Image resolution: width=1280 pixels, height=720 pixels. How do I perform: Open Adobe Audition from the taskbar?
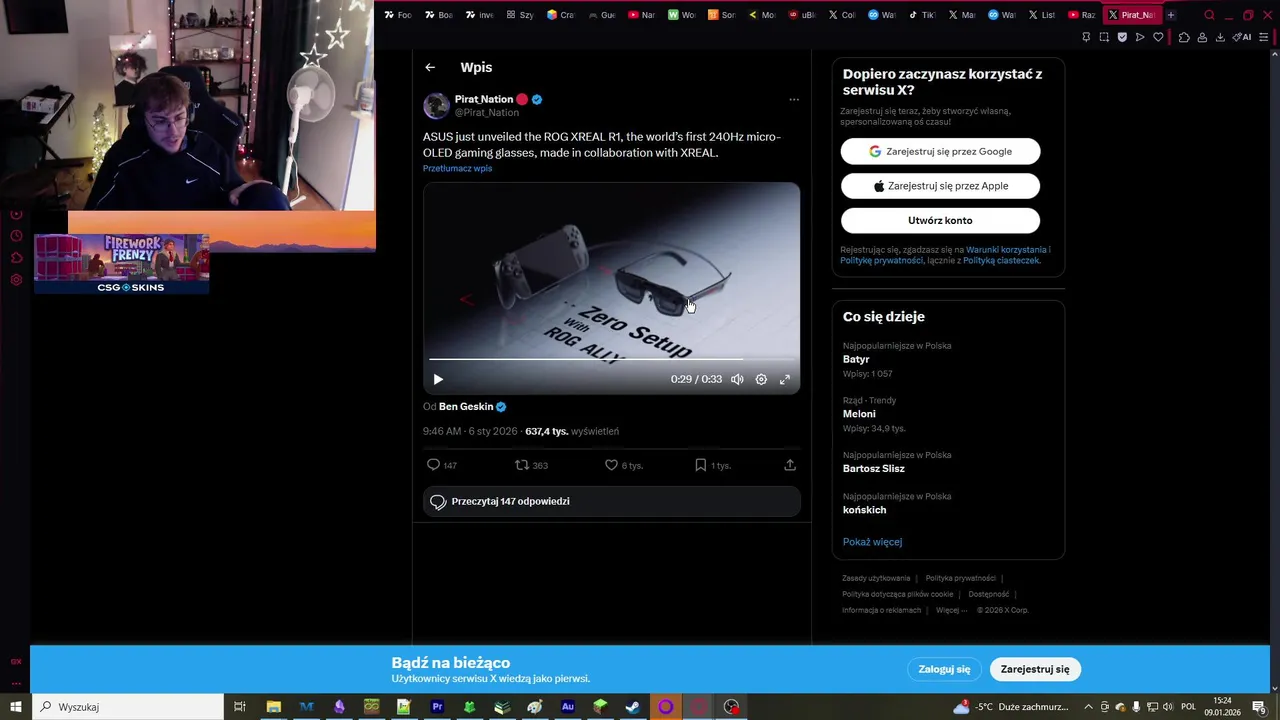click(x=568, y=707)
